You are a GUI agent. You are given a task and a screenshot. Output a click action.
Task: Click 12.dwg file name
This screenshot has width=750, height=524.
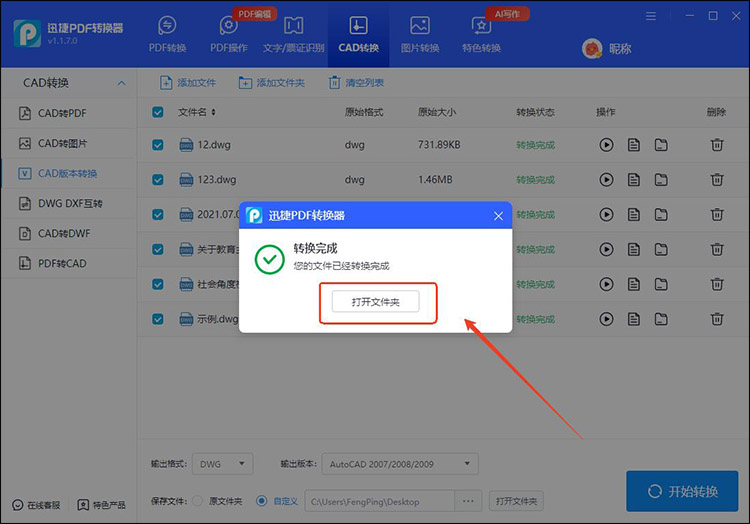(x=214, y=145)
